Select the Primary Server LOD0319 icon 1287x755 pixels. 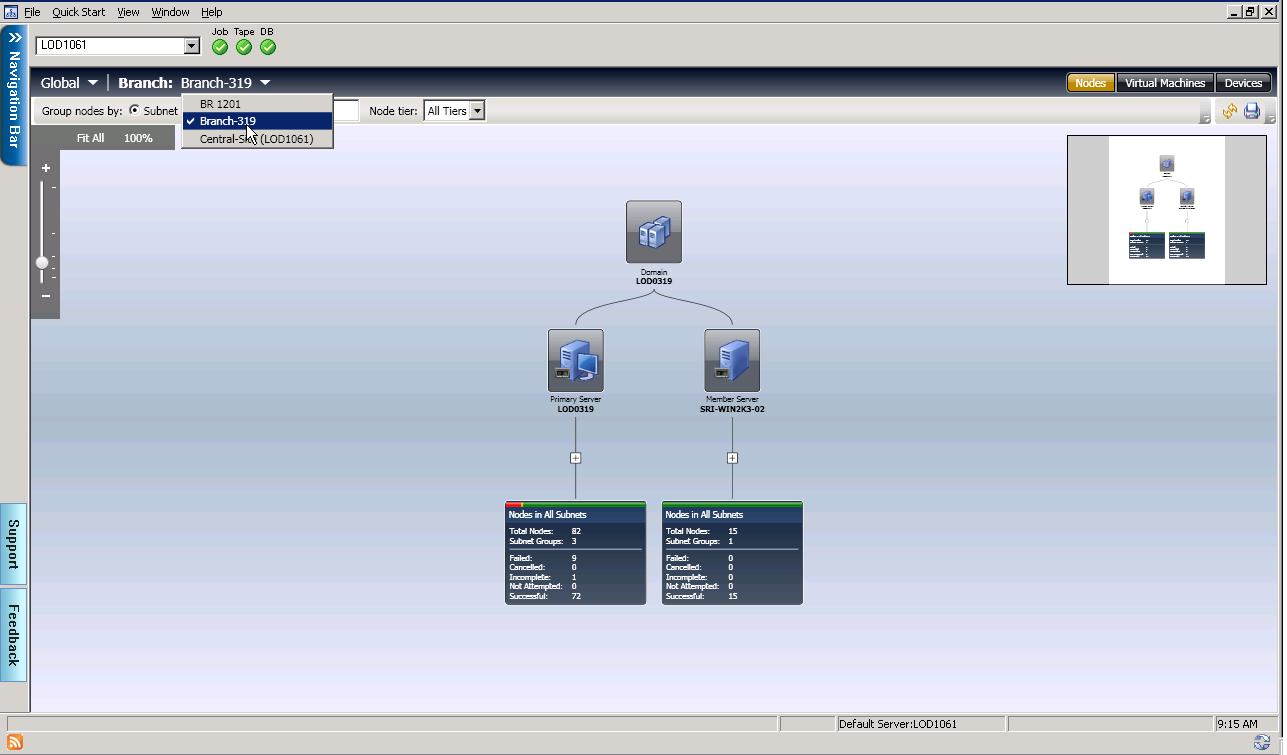(x=576, y=360)
